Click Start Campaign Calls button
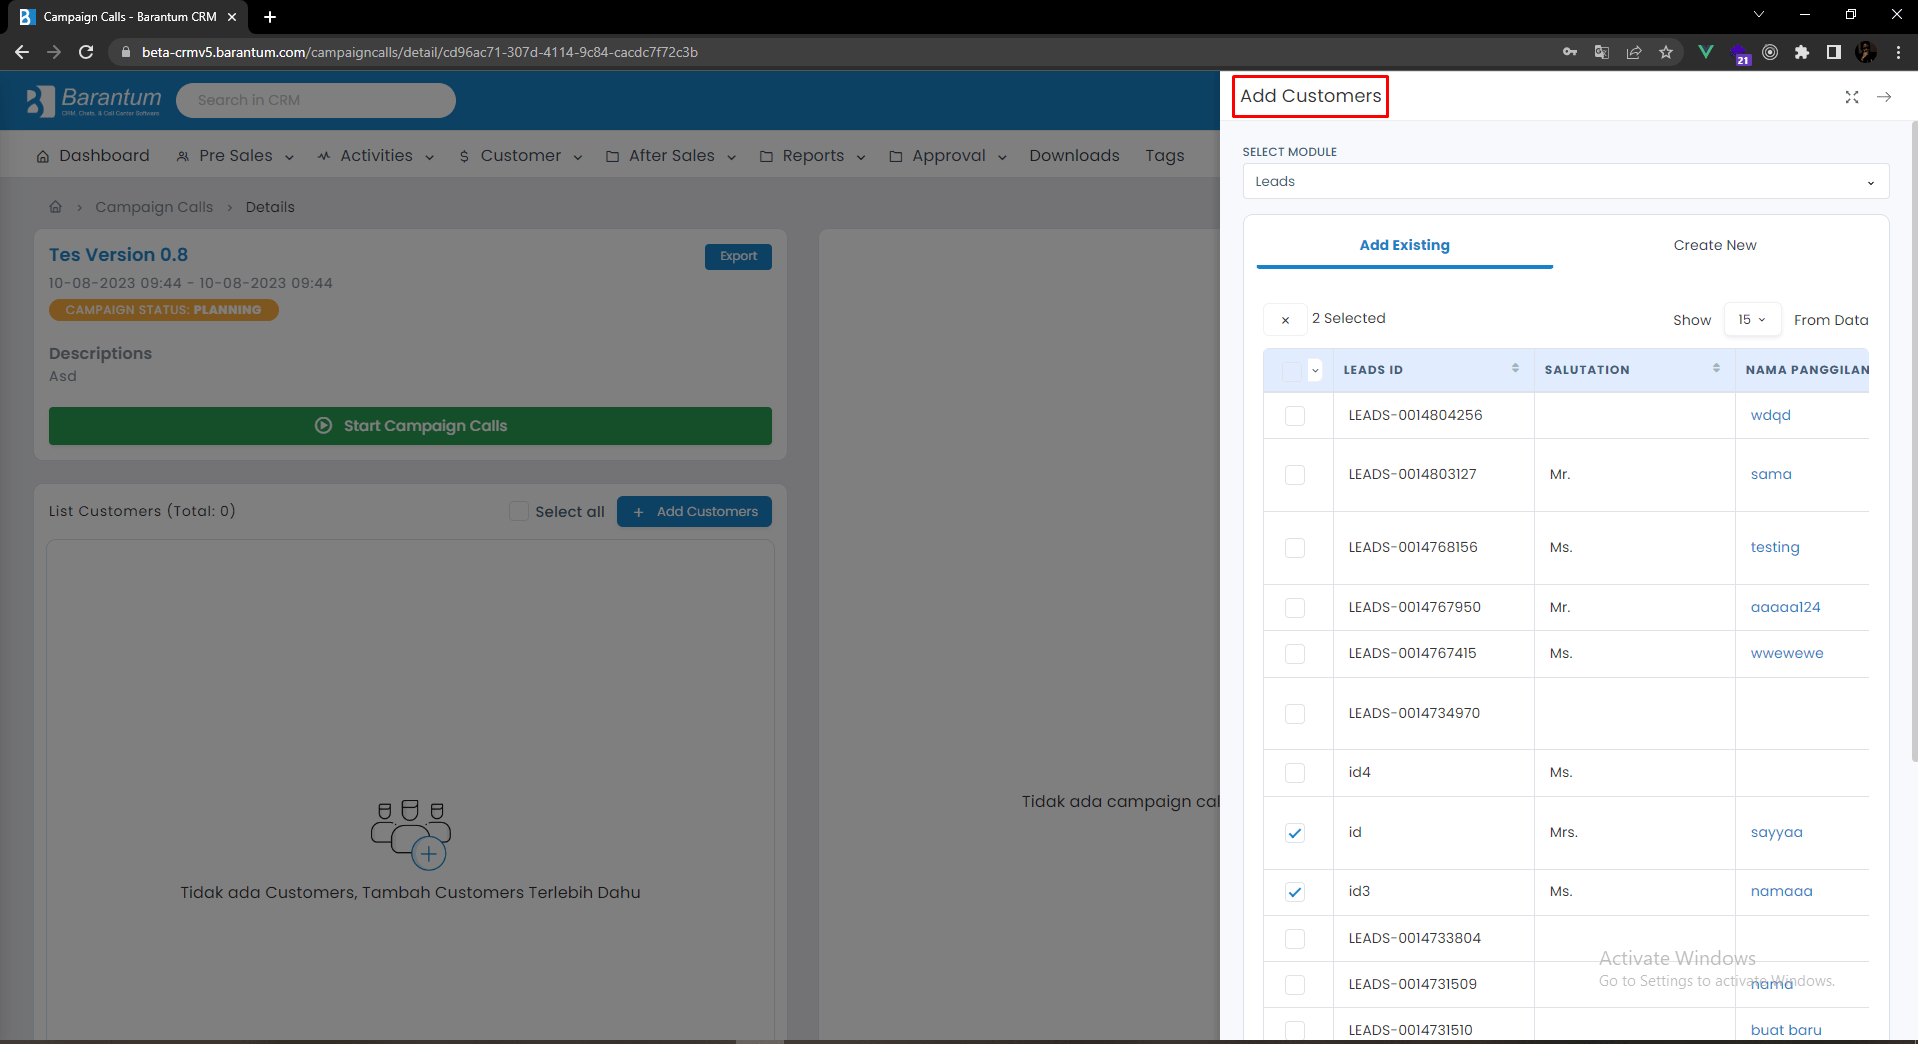 (410, 426)
